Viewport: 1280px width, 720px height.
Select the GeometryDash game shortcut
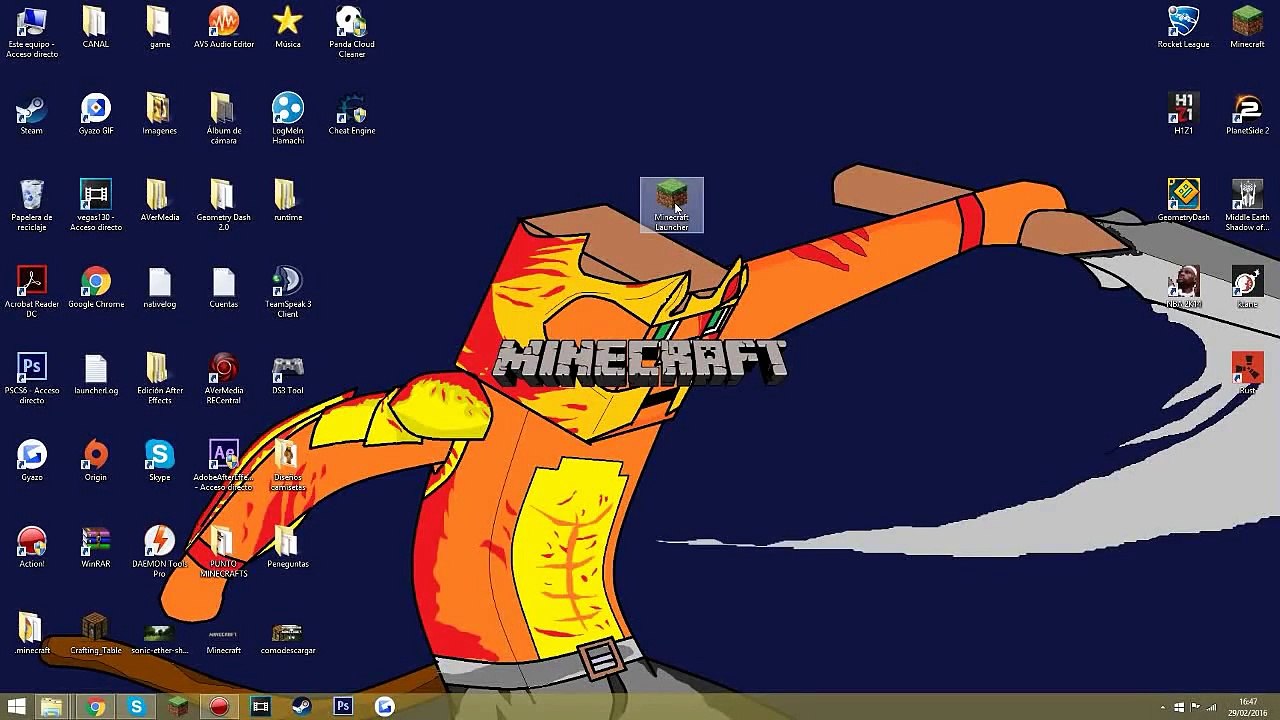(x=1183, y=200)
